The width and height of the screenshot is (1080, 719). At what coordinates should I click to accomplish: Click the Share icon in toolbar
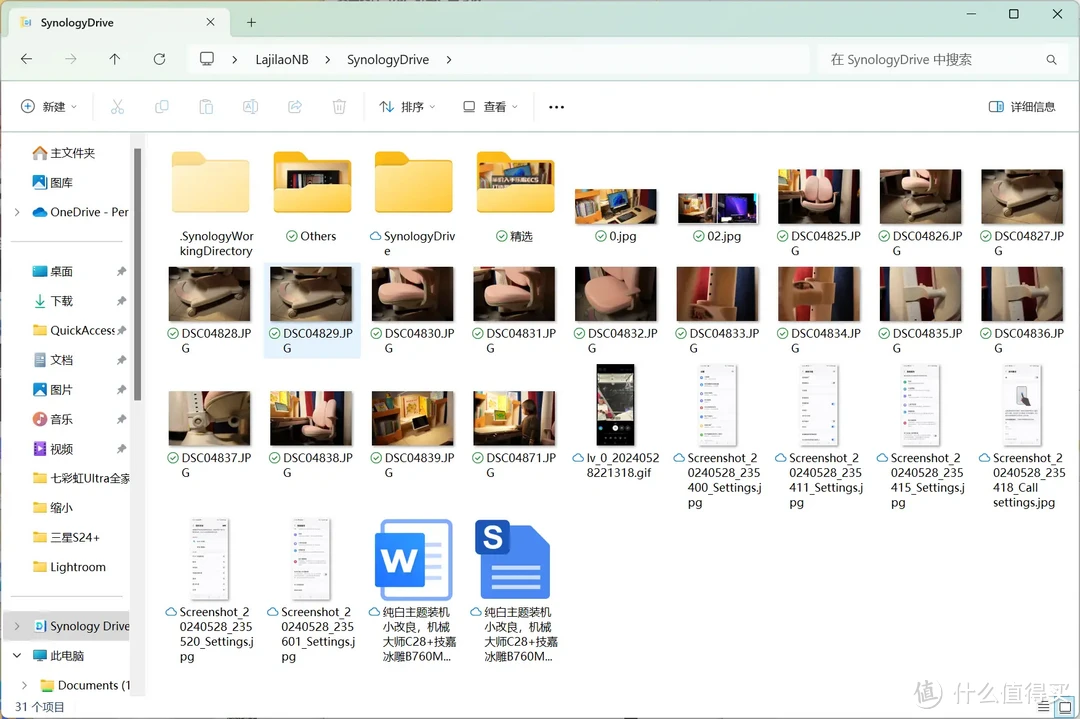(295, 107)
